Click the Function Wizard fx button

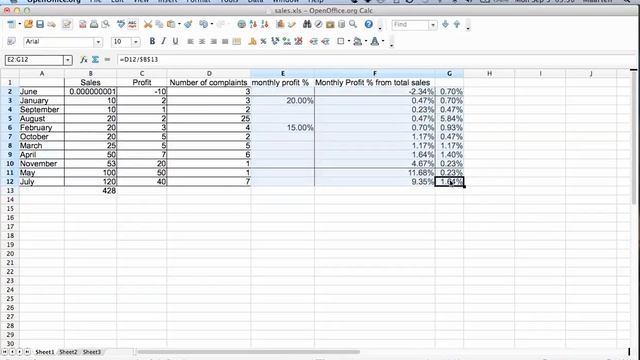[84, 60]
